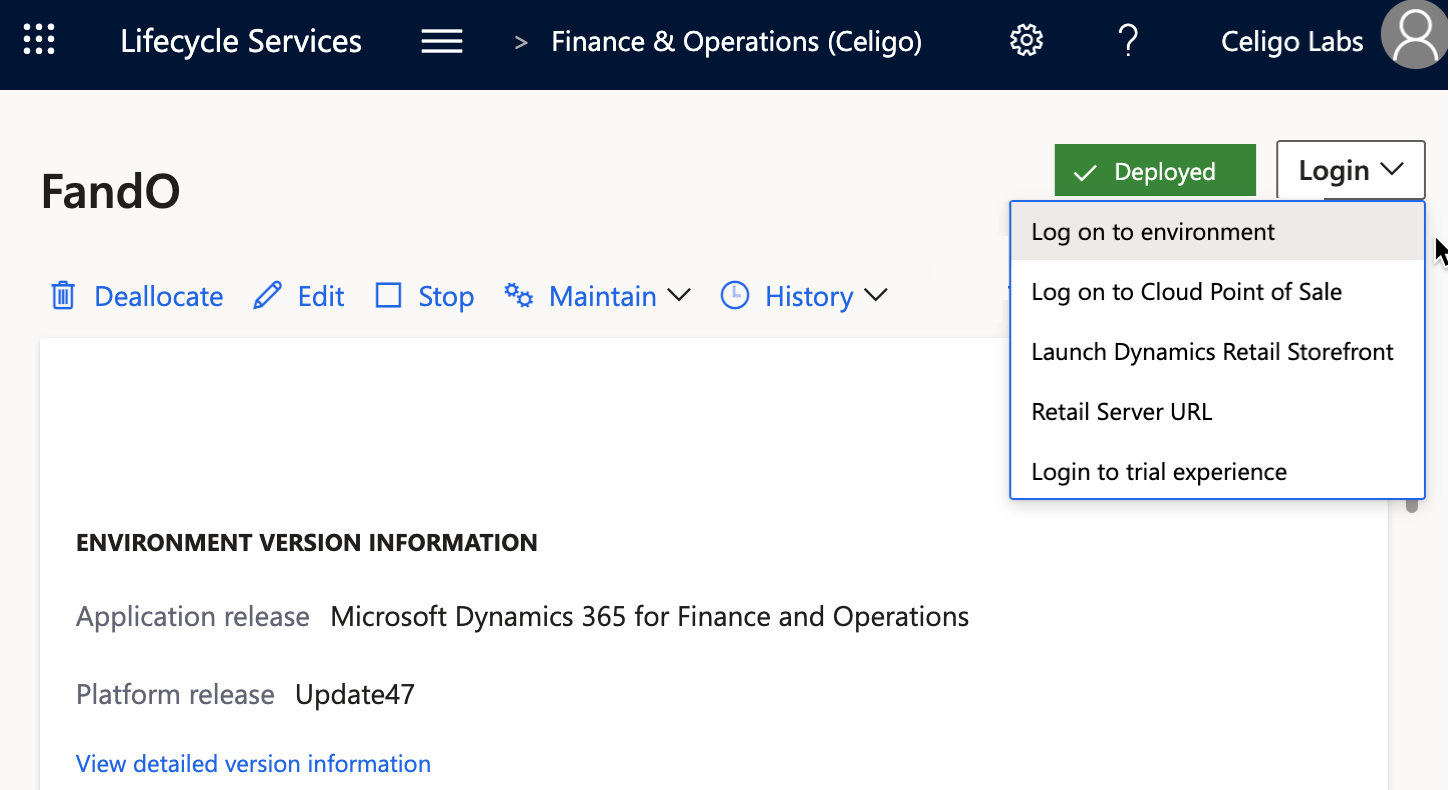Click the Deallocate trash icon
1450x790 pixels.
pos(63,296)
